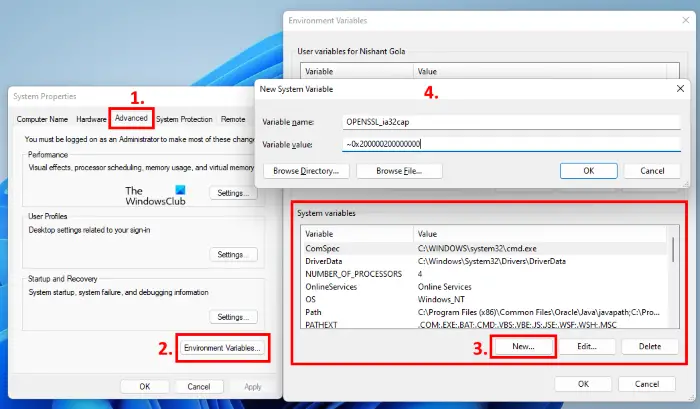Click the Environment Variables button
The width and height of the screenshot is (700, 409).
coord(222,348)
